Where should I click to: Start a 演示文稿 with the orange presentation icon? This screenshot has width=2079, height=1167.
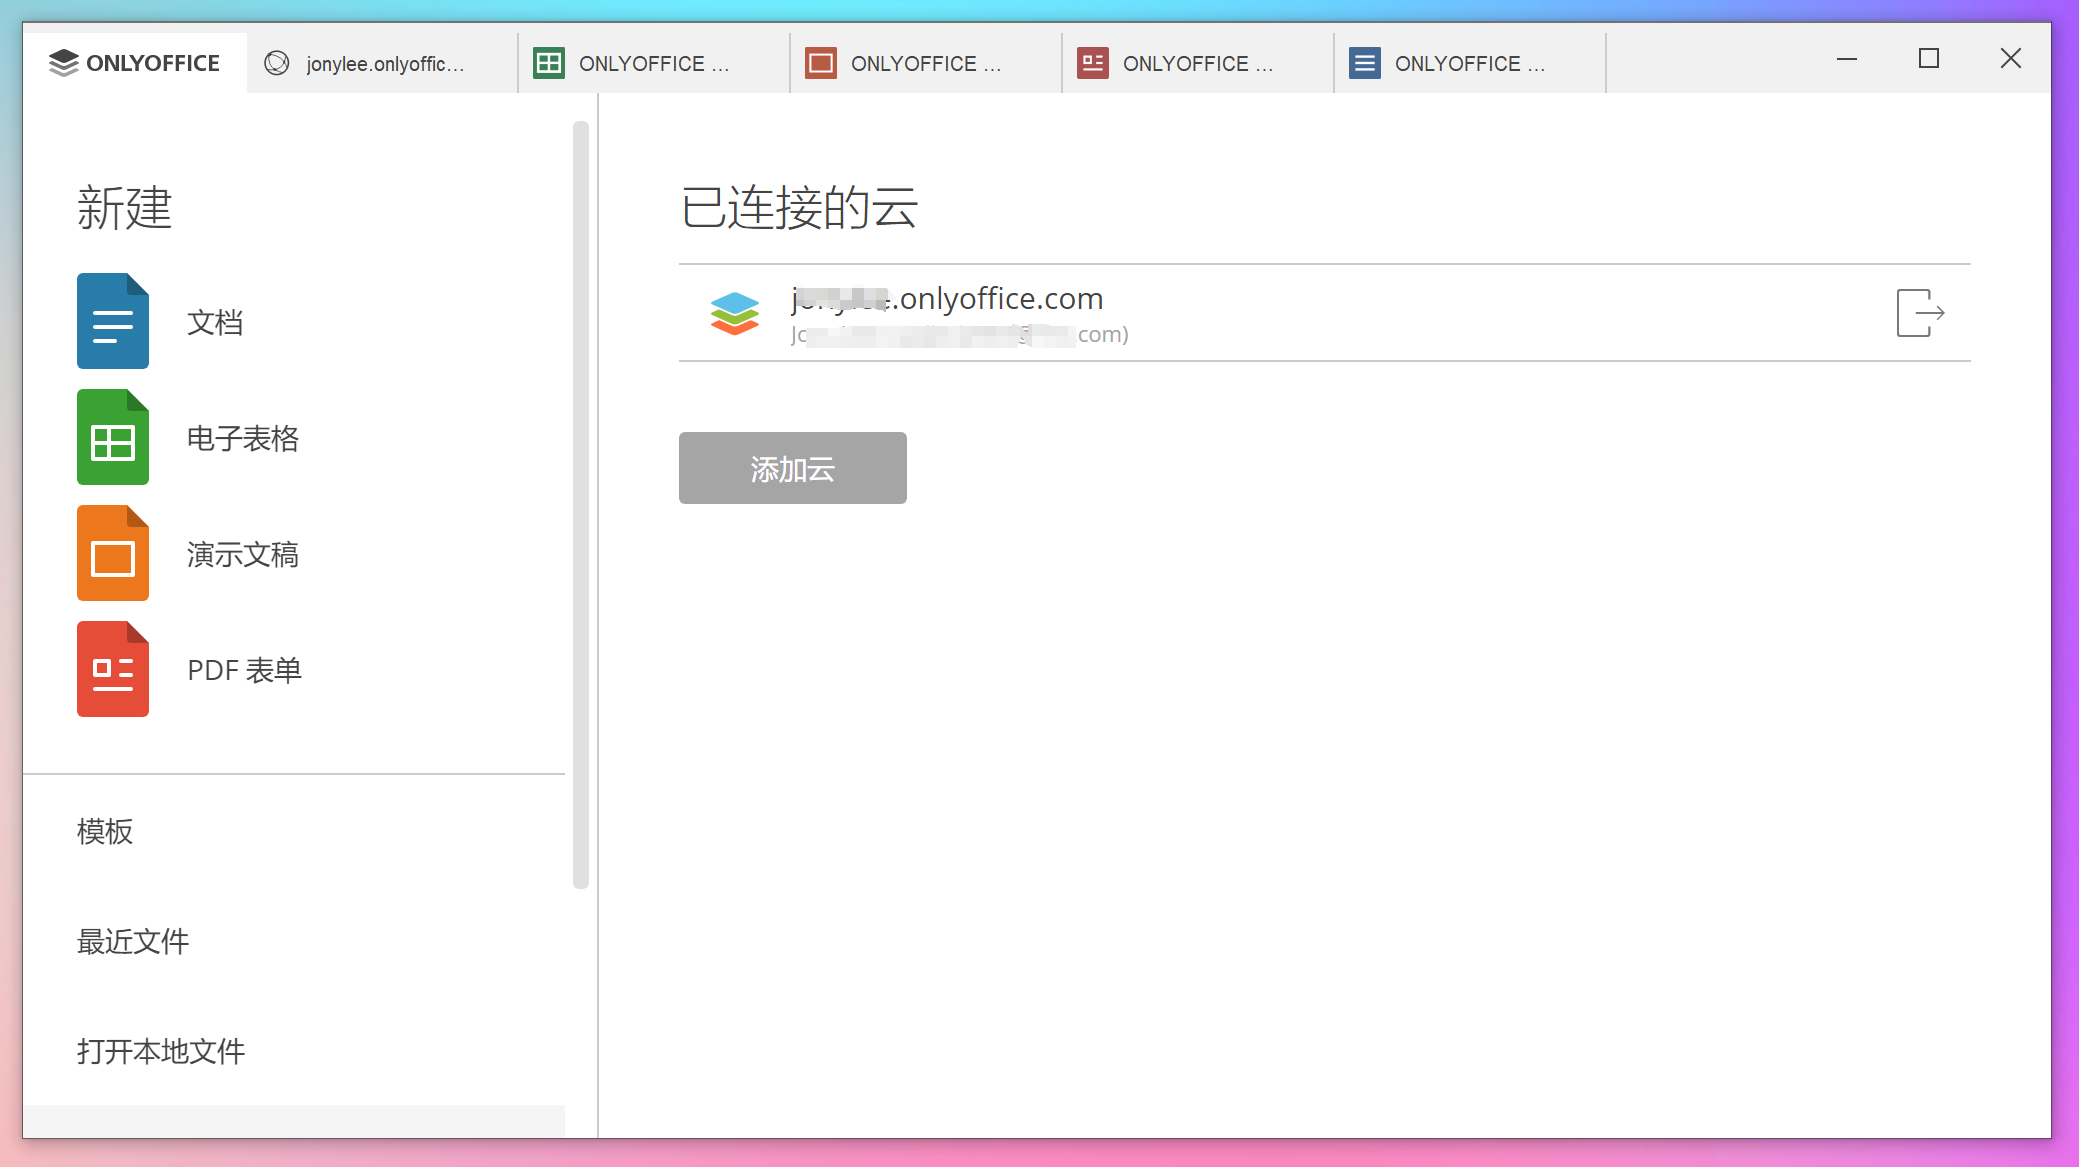point(113,553)
